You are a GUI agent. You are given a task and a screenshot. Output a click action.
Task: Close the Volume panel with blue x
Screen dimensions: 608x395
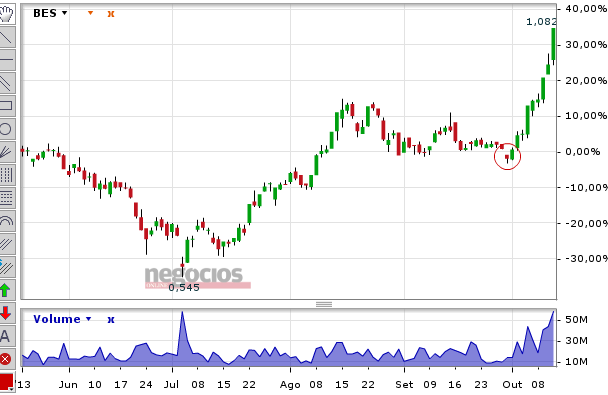[x=111, y=320]
